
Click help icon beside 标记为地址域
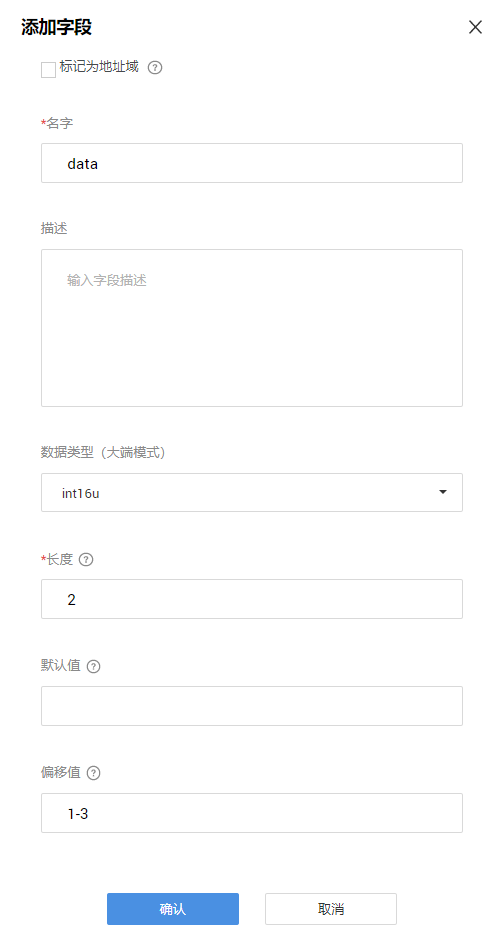[x=155, y=67]
